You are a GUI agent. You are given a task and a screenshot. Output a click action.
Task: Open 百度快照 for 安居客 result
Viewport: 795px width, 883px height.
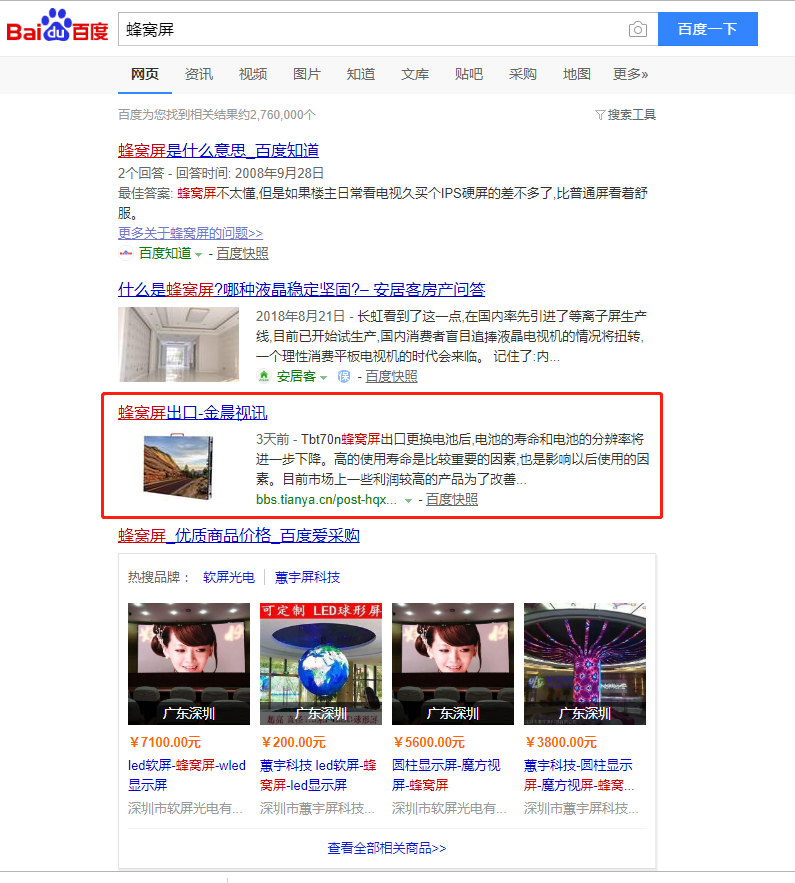(391, 376)
